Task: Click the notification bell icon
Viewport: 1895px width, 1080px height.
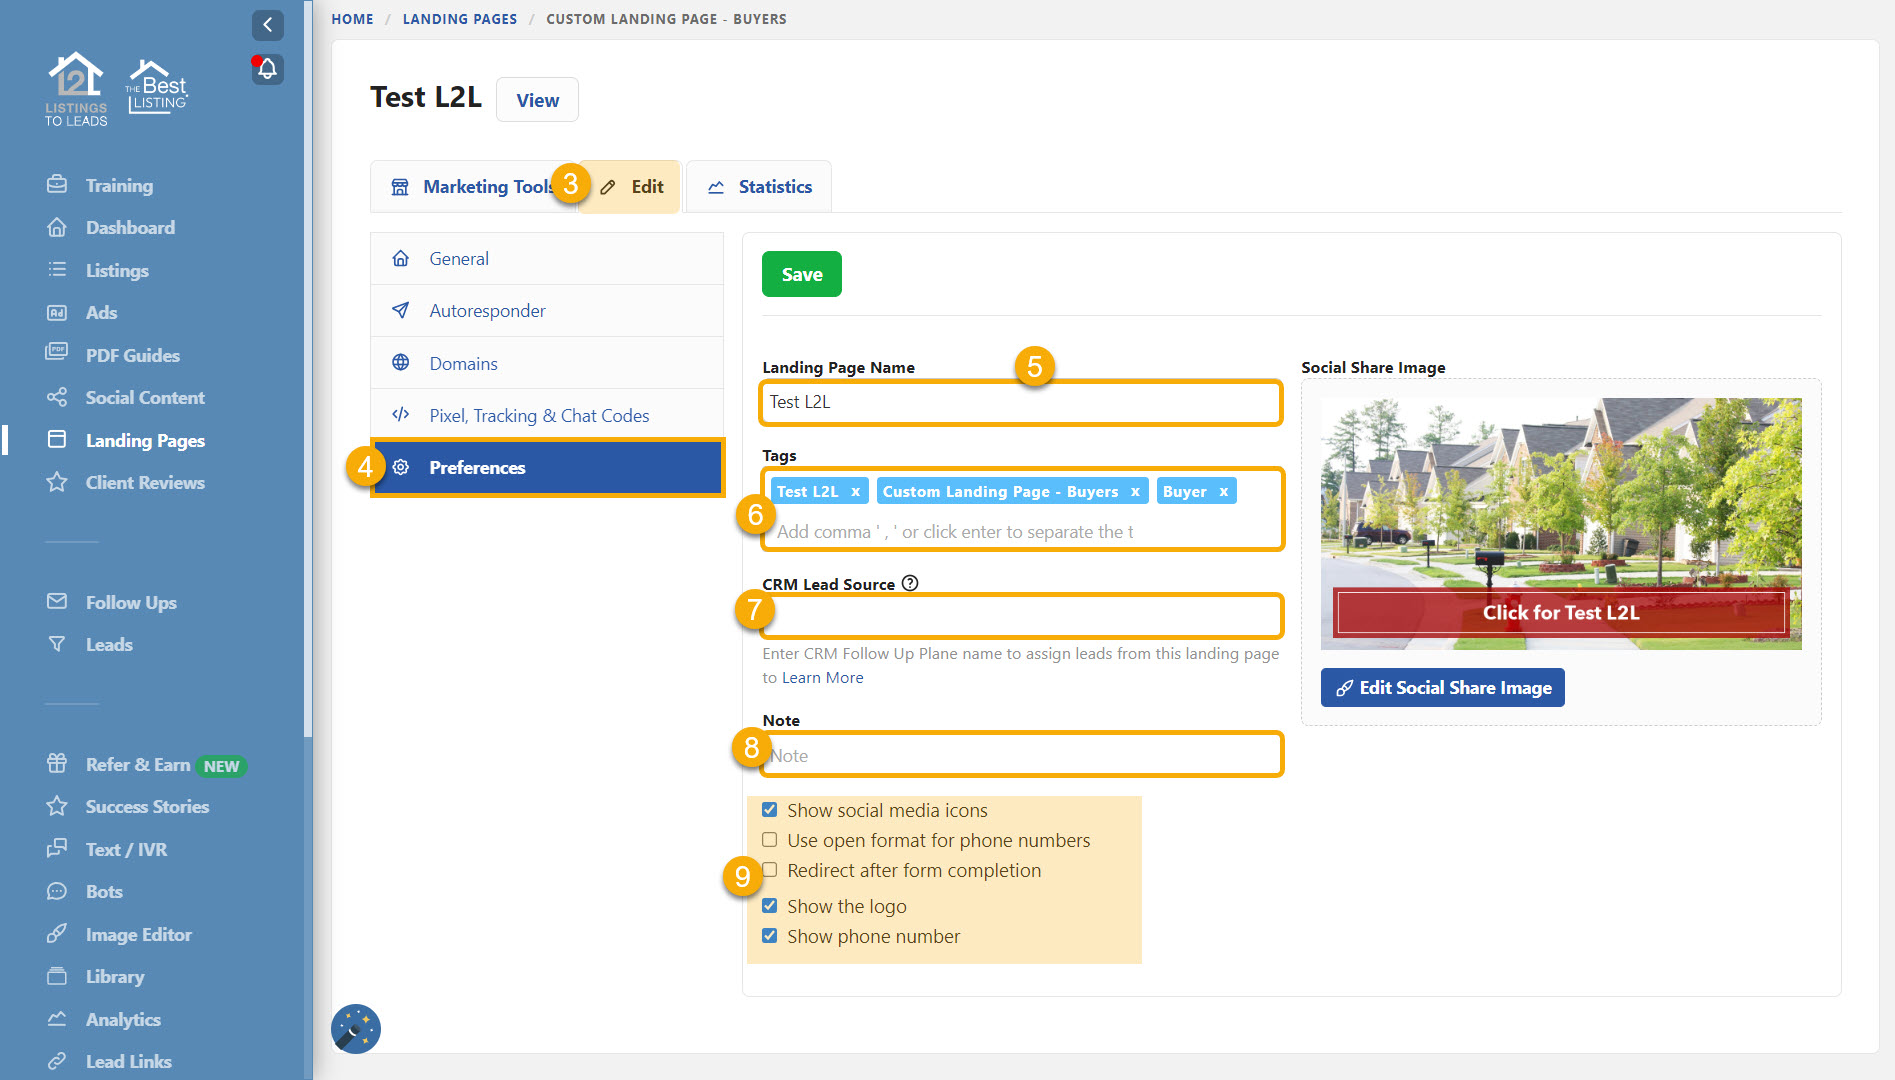Action: pyautogui.click(x=267, y=69)
